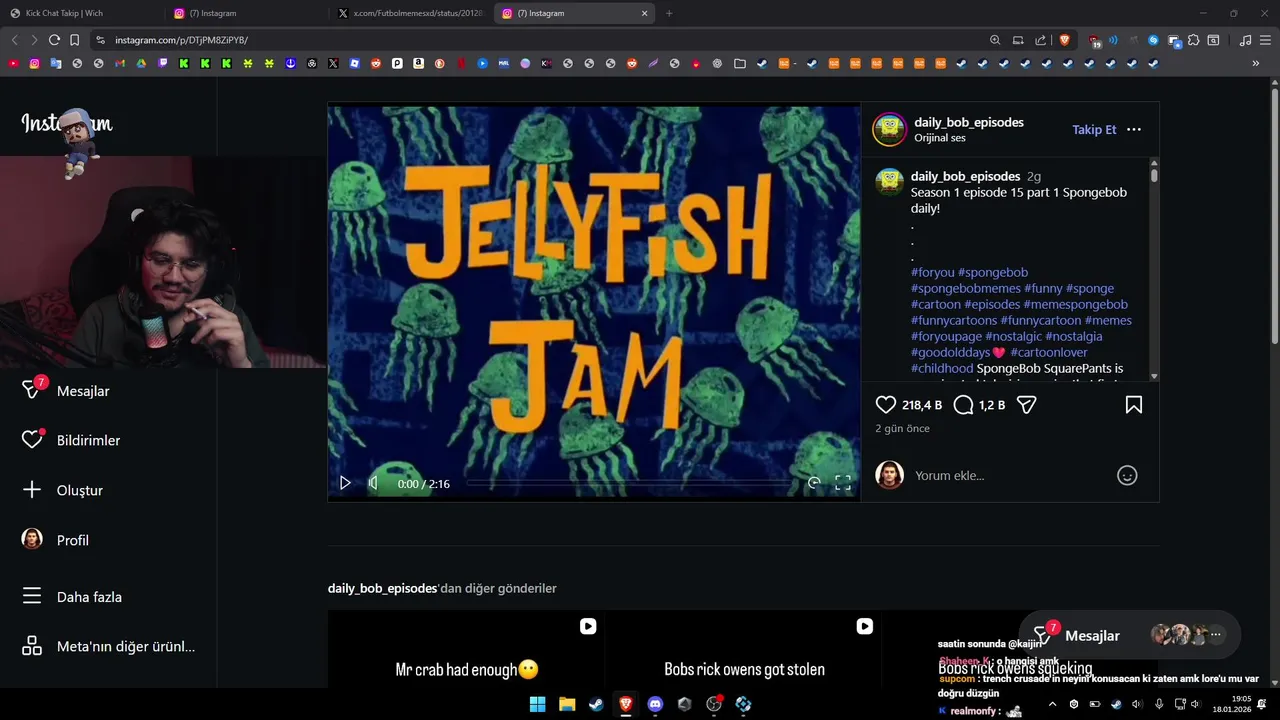Select Oluştur to create a post
This screenshot has width=1280, height=720.
pyautogui.click(x=62, y=490)
